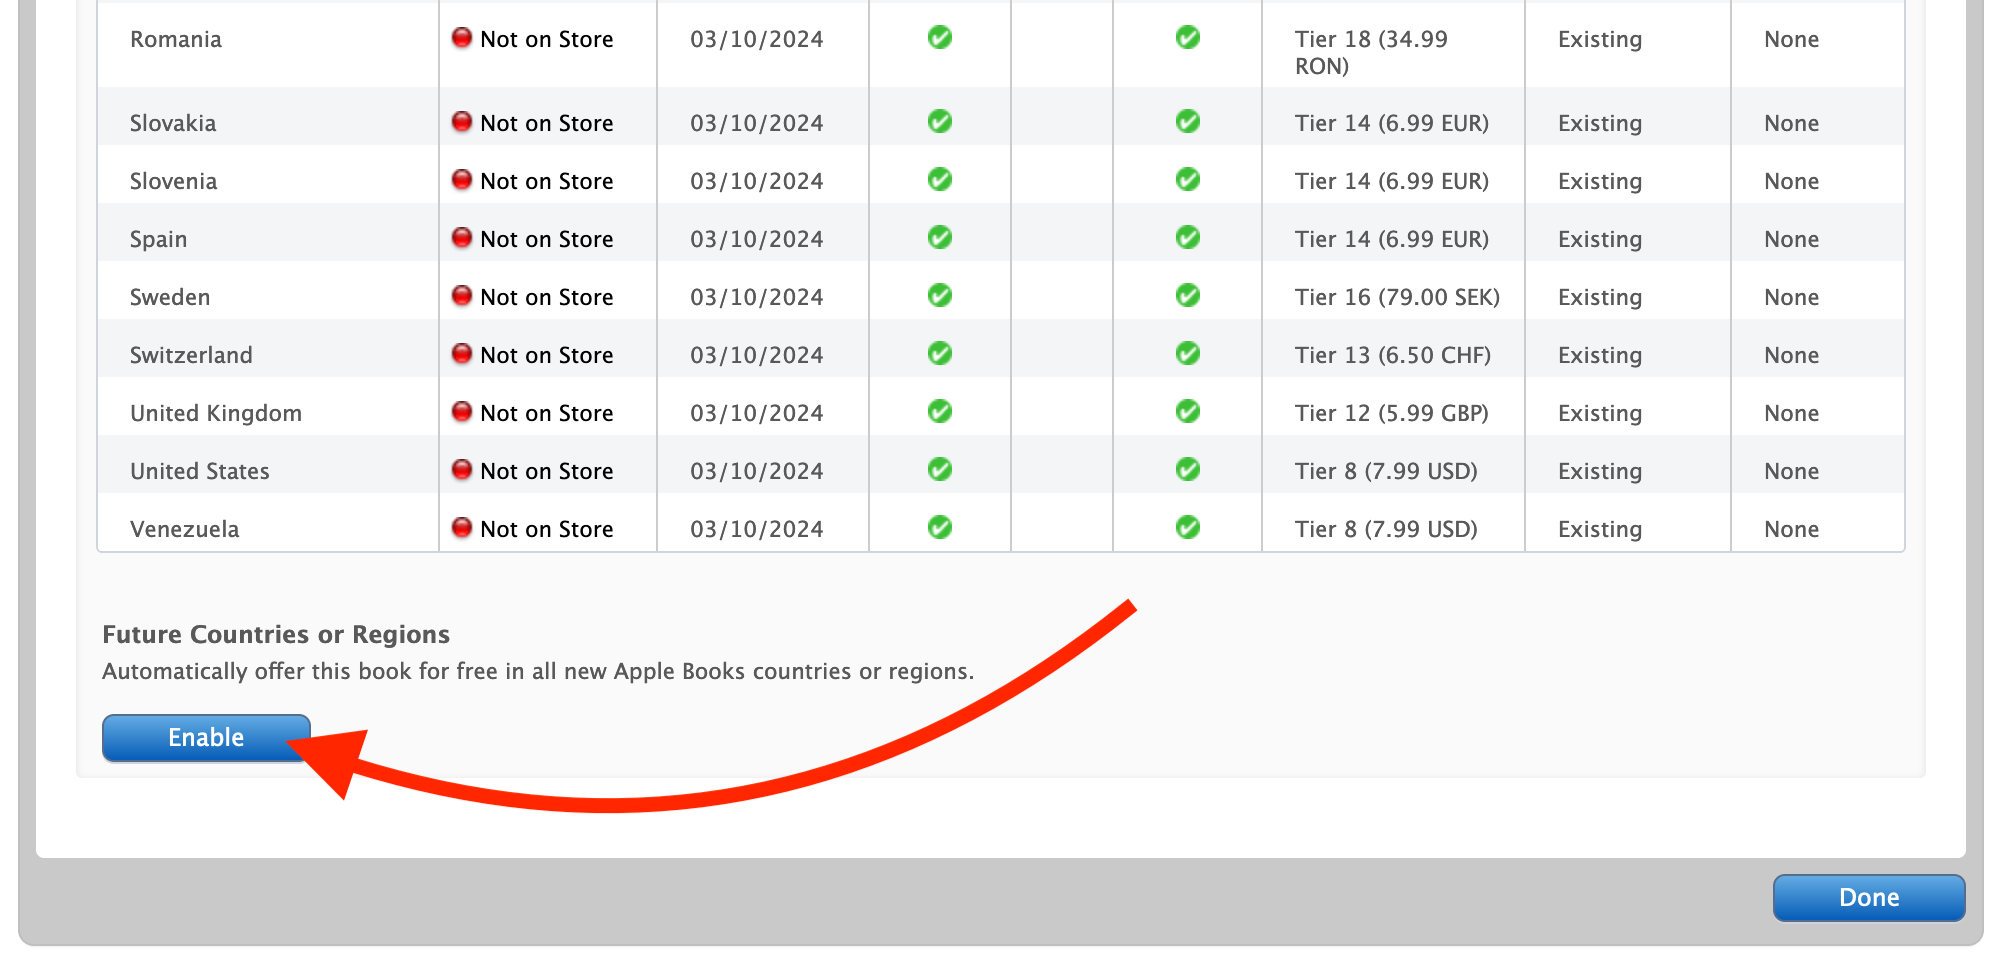This screenshot has height=962, width=2006.
Task: Toggle left green checkmark in United States row
Action: point(939,470)
